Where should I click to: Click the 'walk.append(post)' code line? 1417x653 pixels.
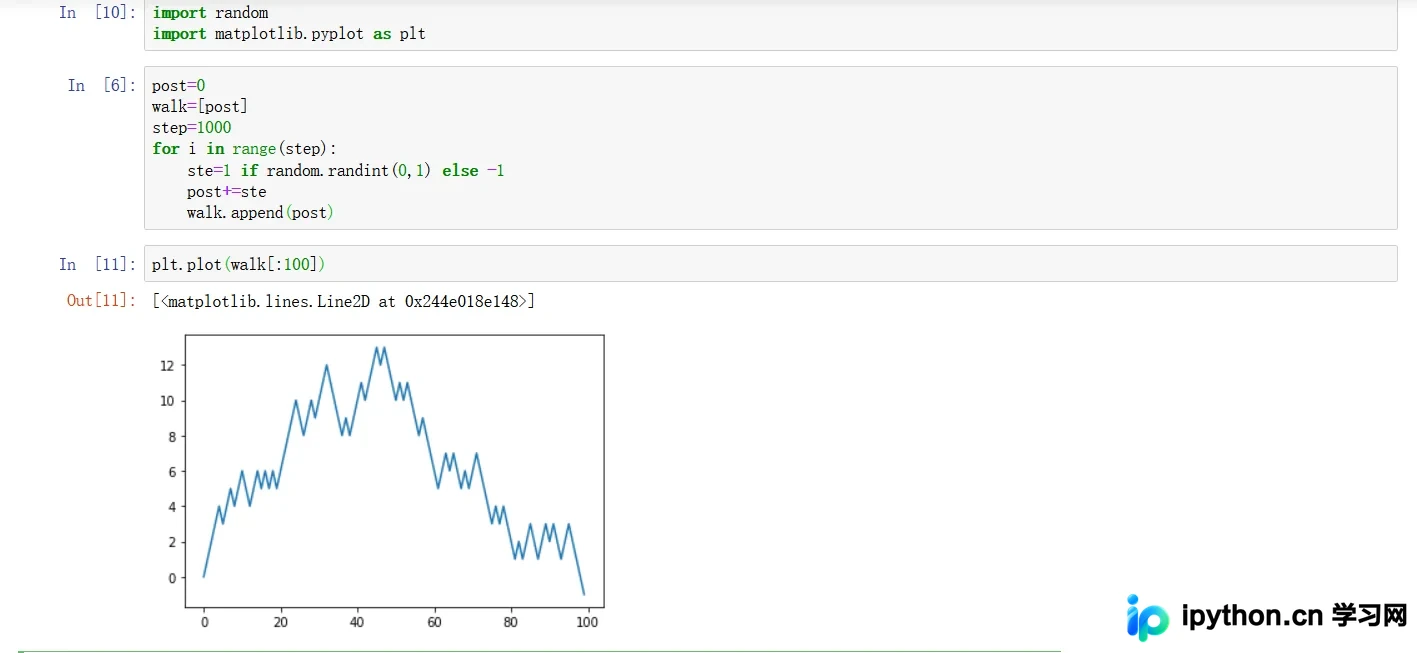260,213
